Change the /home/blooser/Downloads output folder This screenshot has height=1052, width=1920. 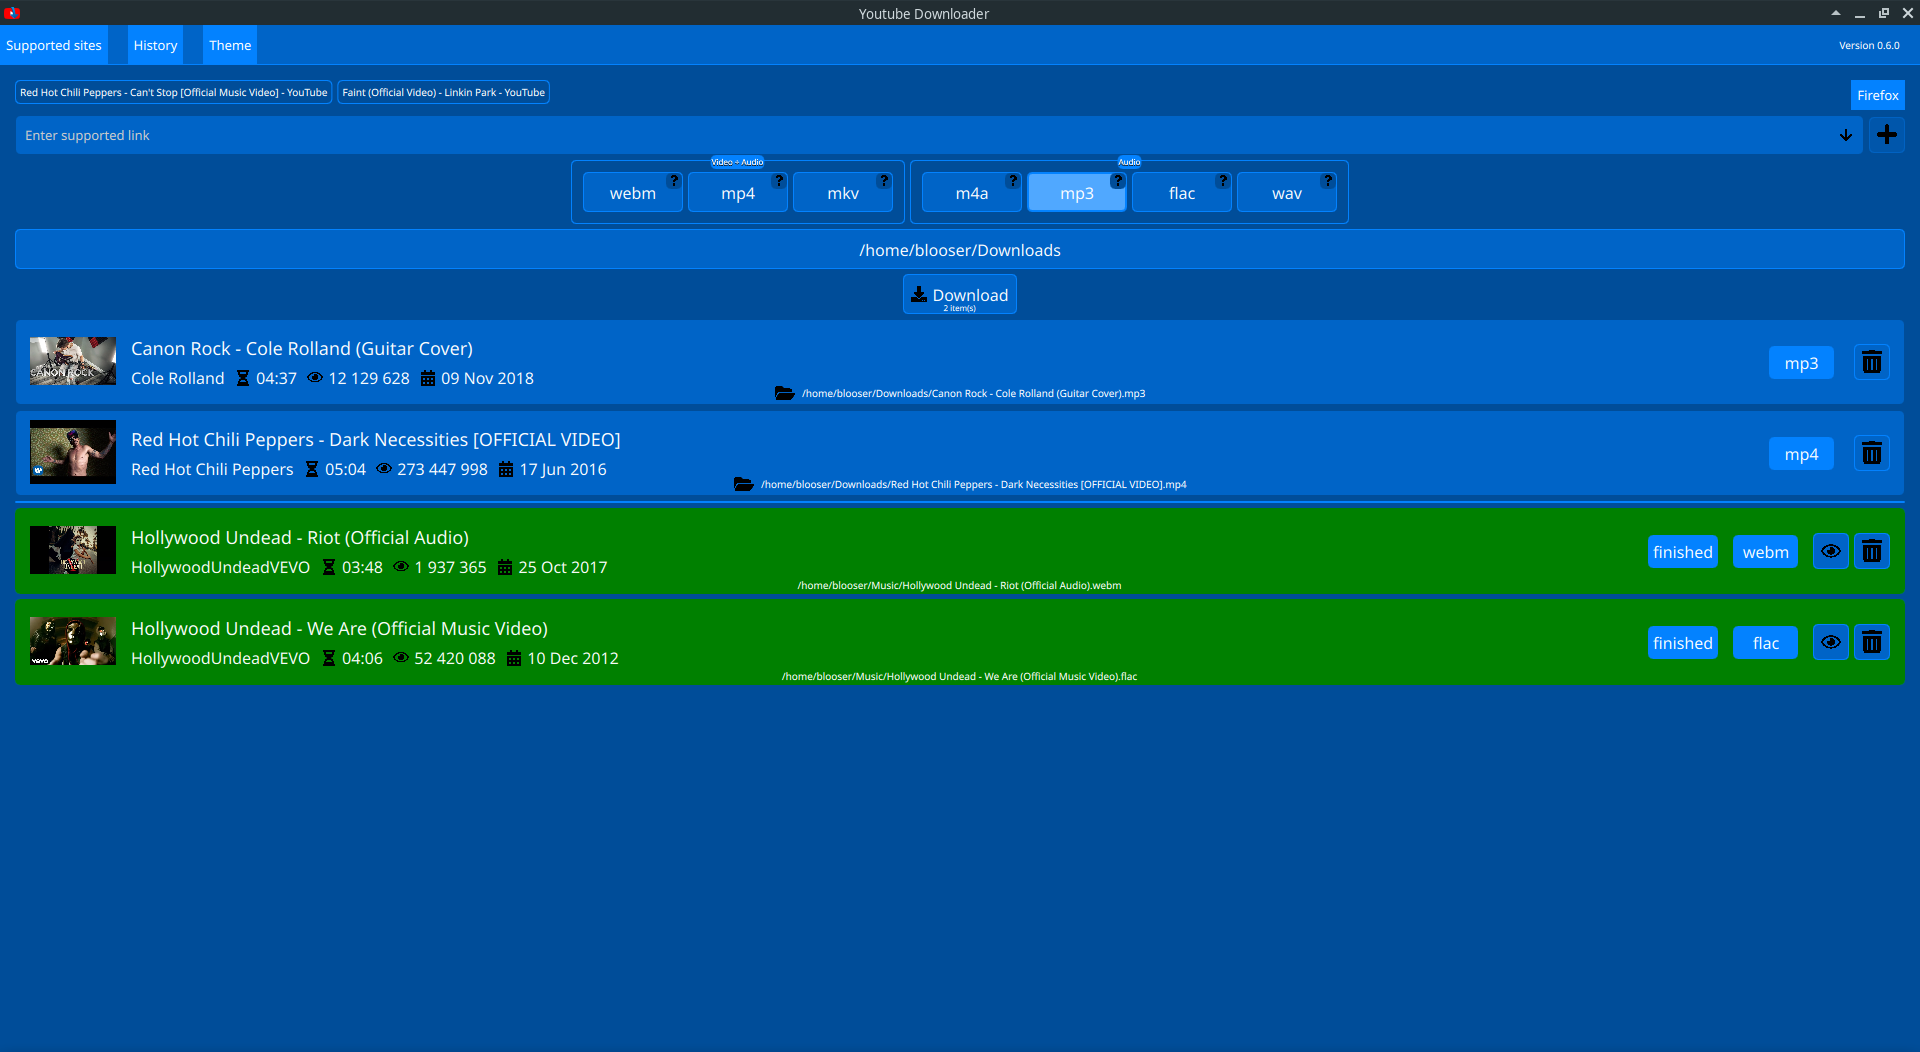pos(959,250)
